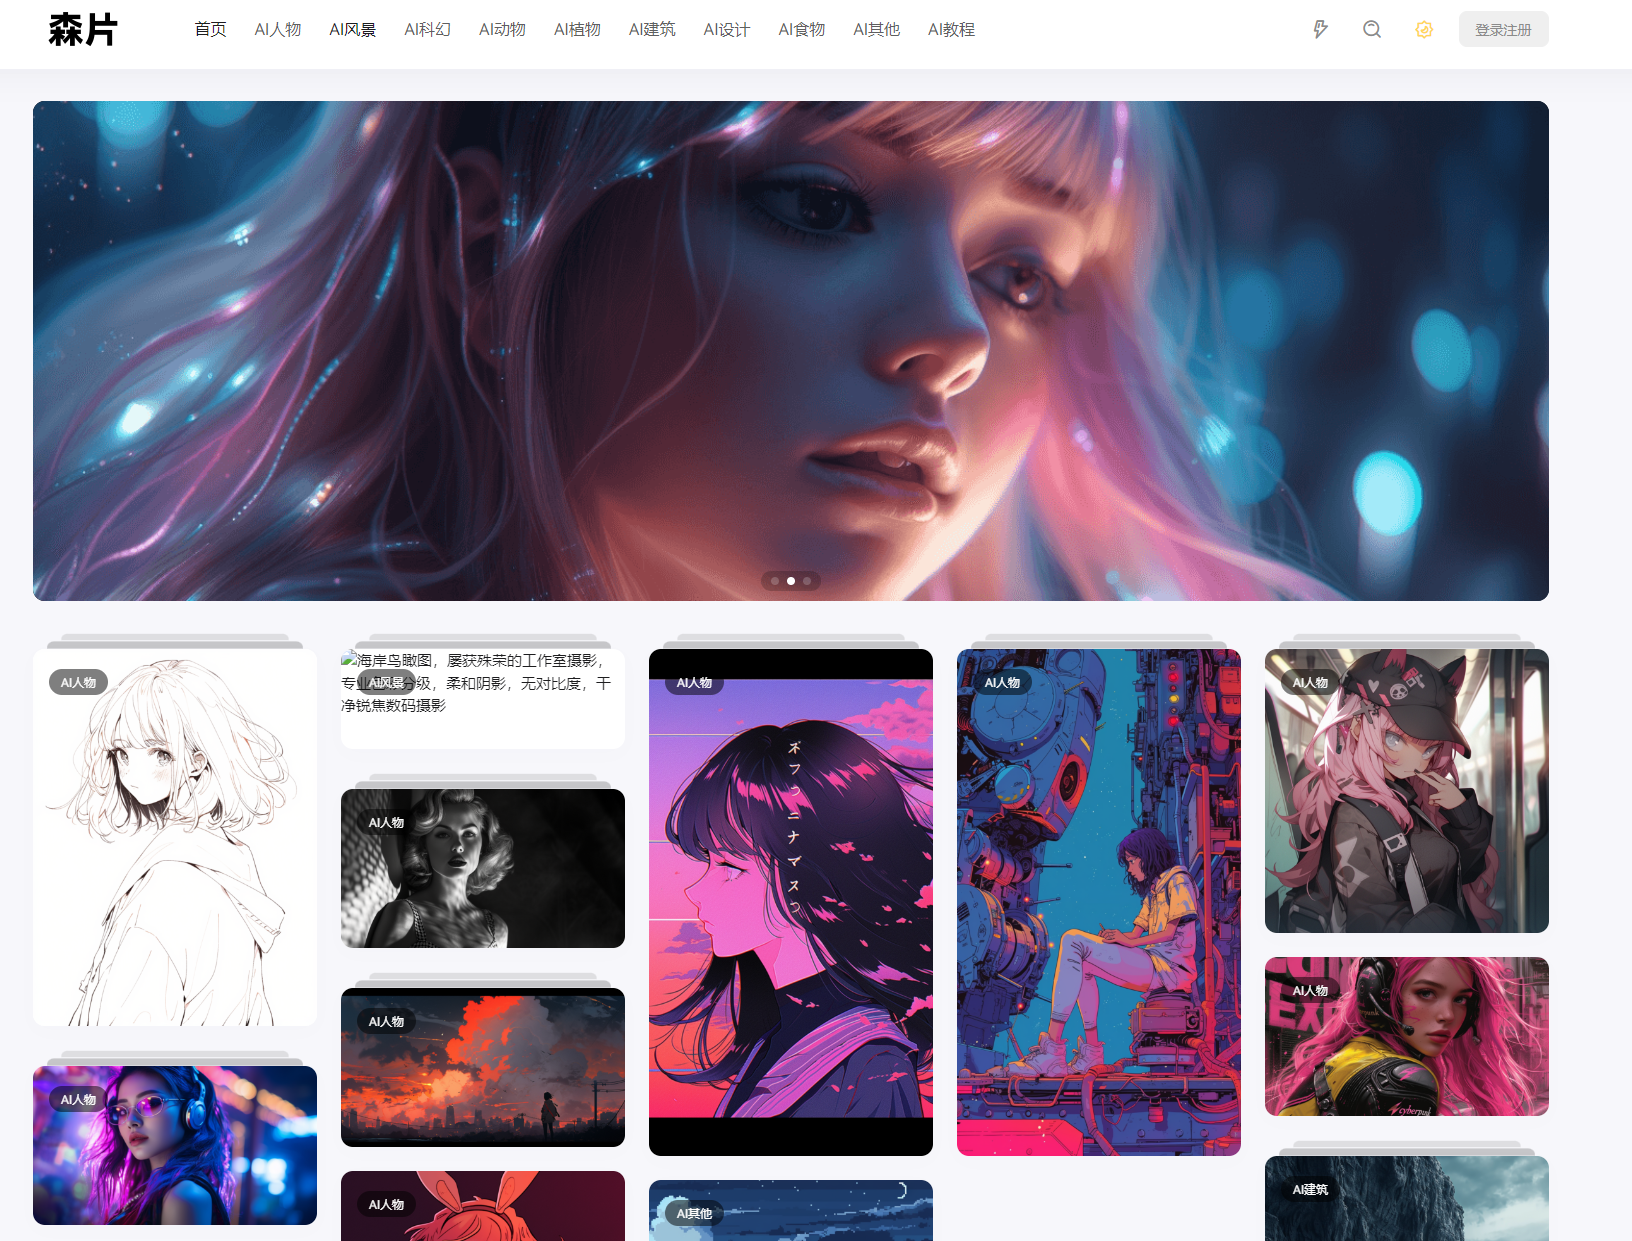Screen dimensions: 1632x1241
Task: Open the pink-haired cat cap girl thumbnail
Action: click(1407, 791)
